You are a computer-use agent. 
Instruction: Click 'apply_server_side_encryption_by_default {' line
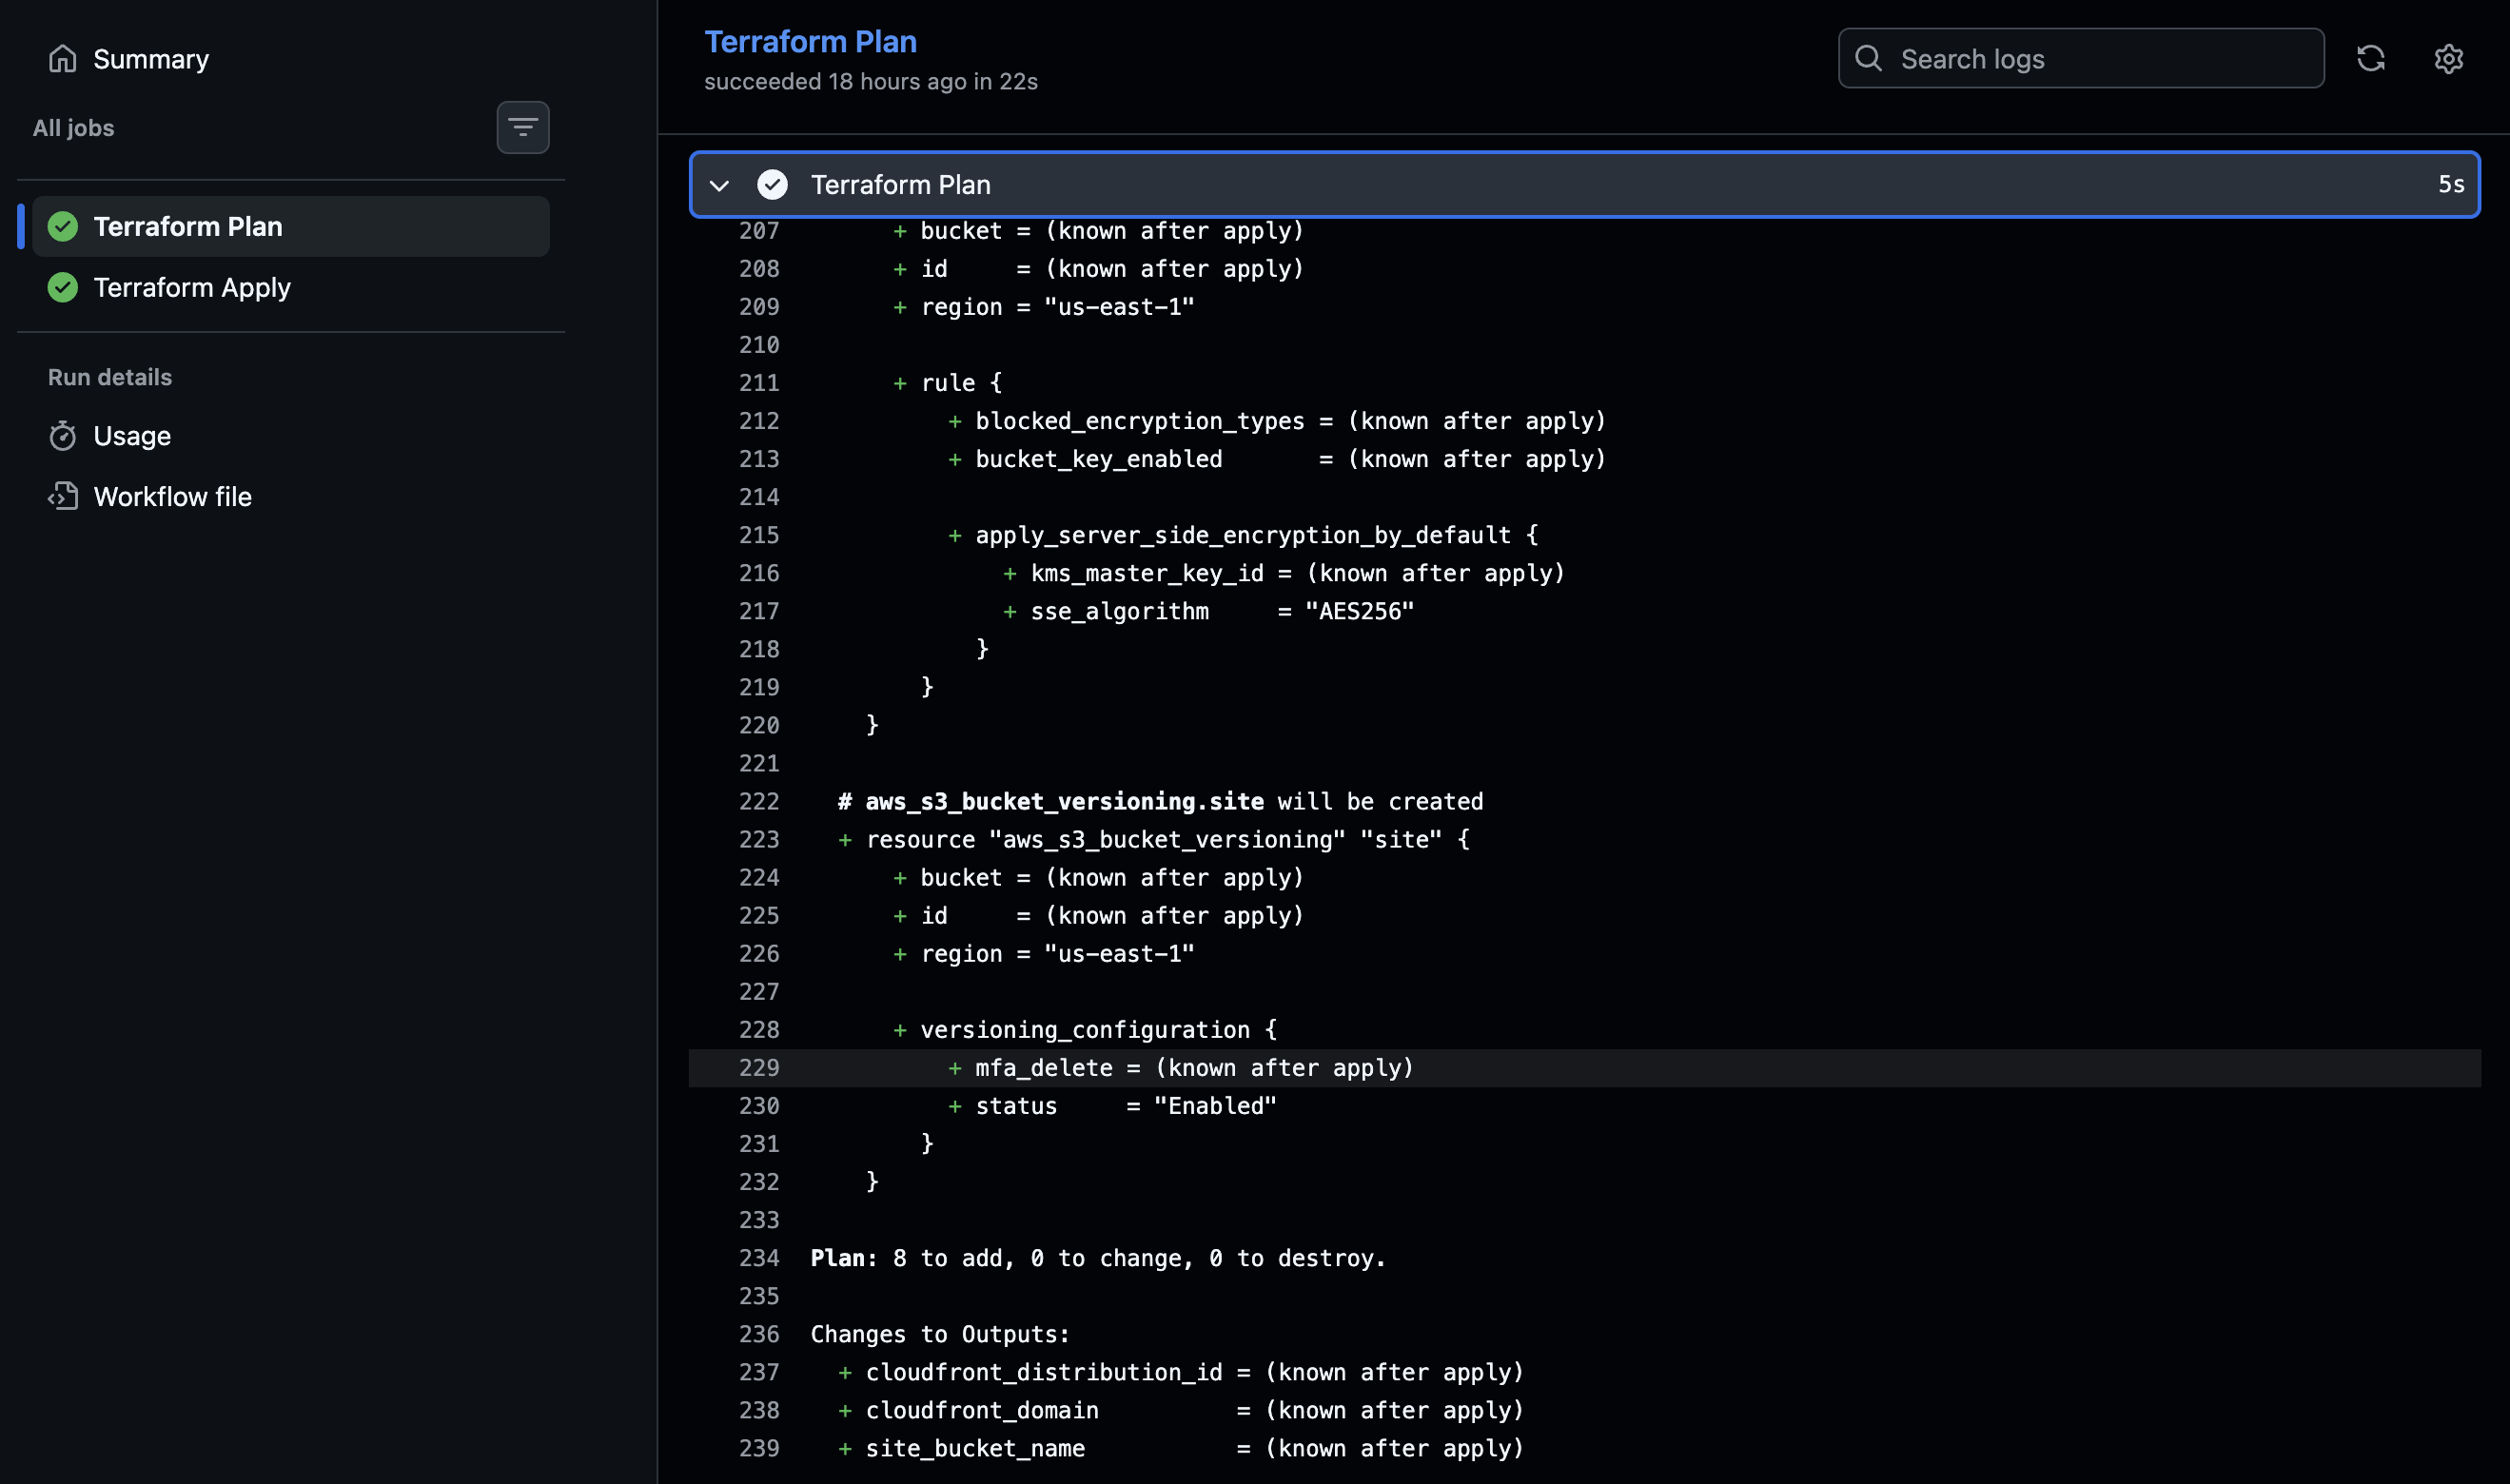pos(1243,535)
